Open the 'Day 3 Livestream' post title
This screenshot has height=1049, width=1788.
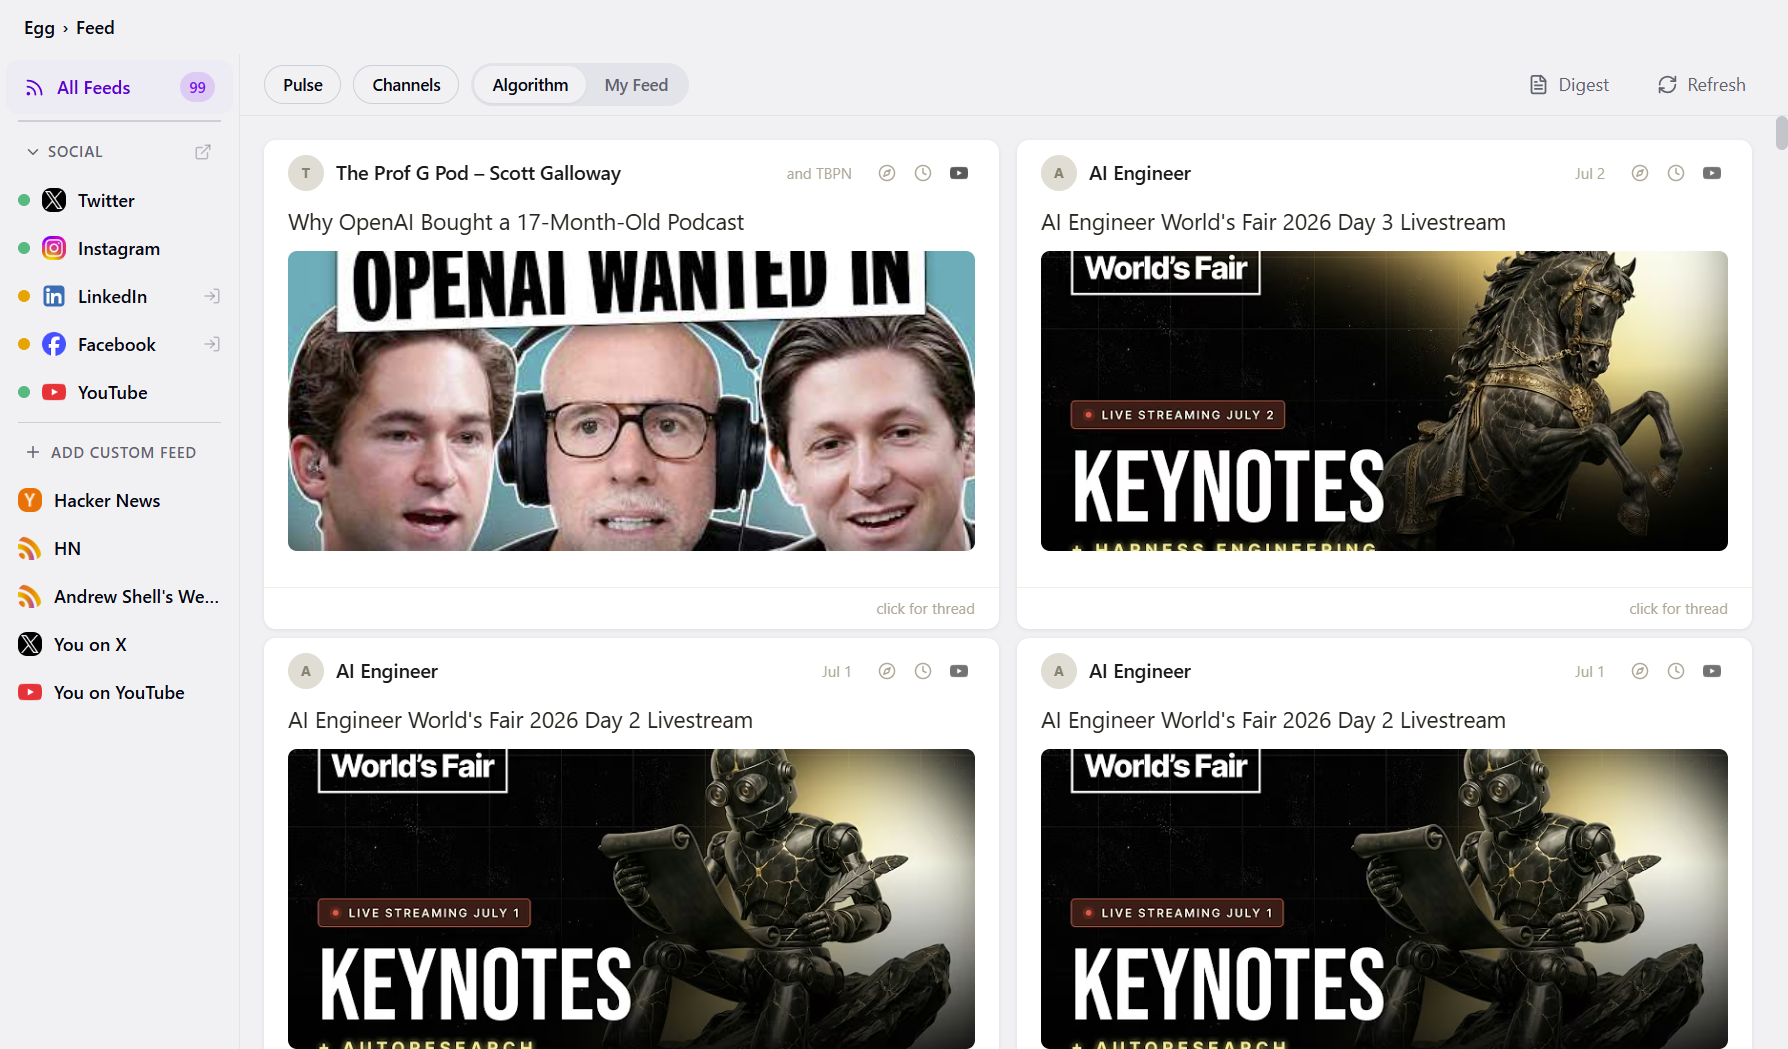click(x=1273, y=222)
